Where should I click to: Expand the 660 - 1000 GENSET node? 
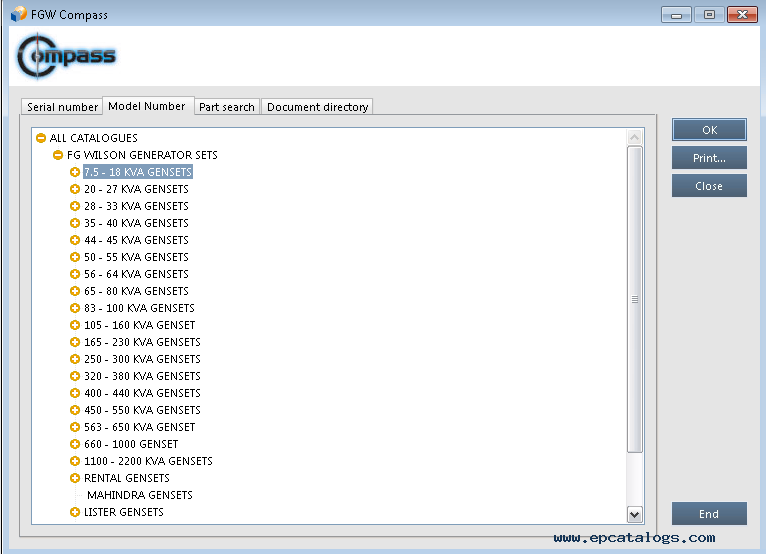pos(75,444)
